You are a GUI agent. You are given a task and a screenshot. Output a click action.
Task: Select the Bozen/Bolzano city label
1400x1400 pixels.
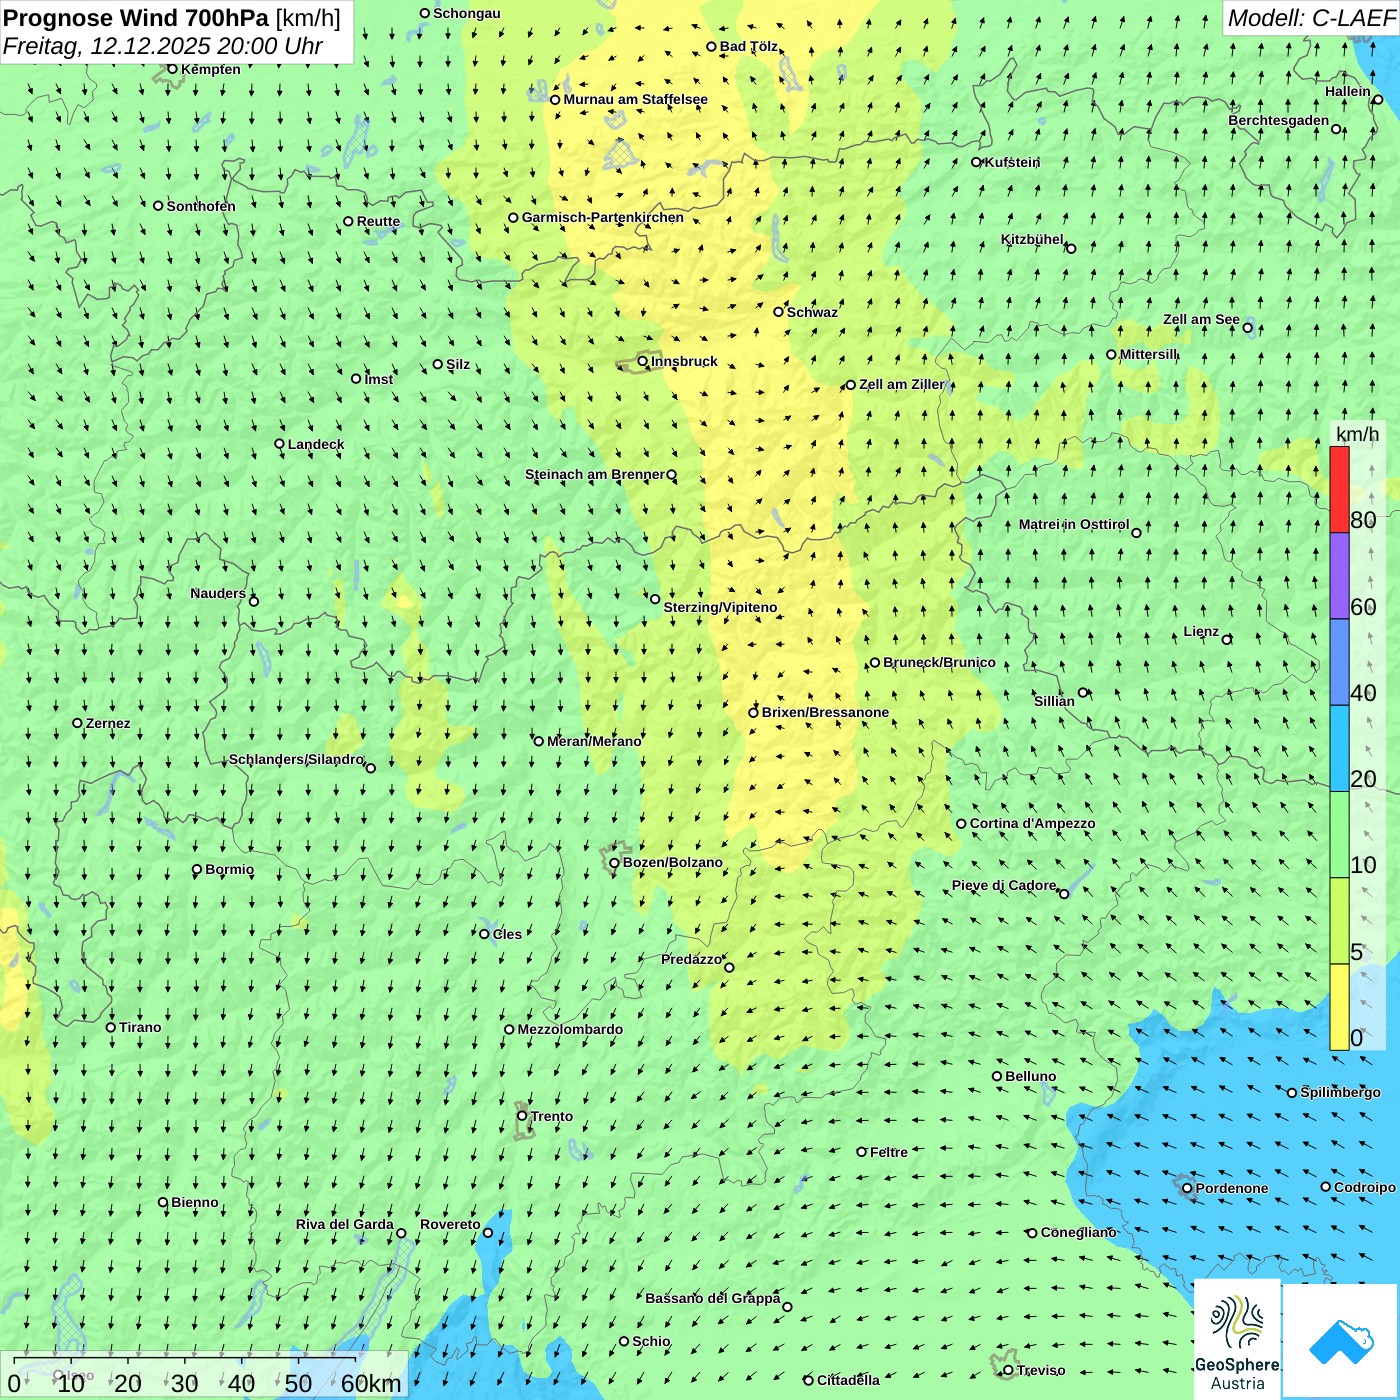[672, 862]
